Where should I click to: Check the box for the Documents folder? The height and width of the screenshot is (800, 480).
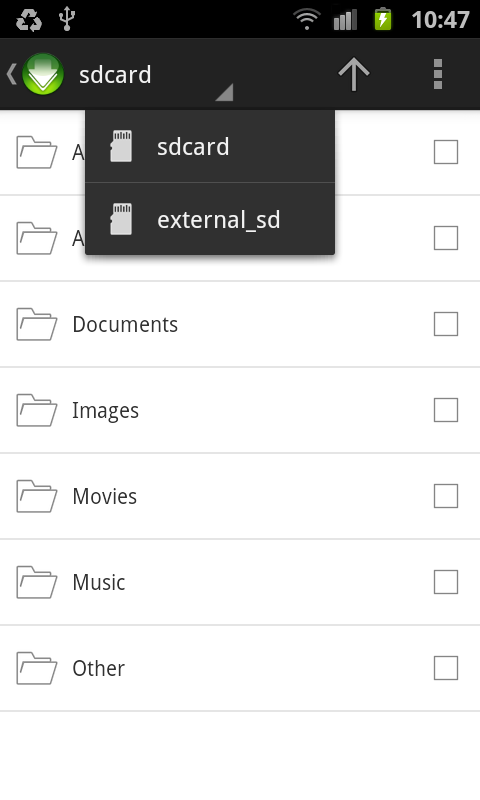pos(446,324)
